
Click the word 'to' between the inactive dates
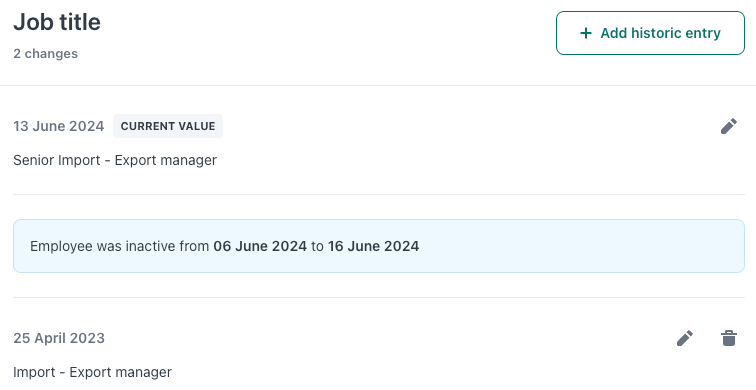pyautogui.click(x=317, y=246)
